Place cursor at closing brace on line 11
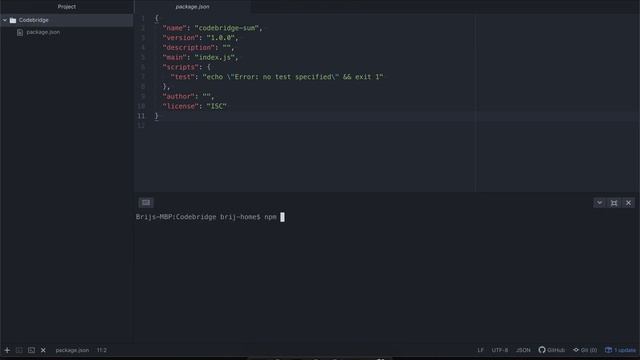Screen dimensions: 640x360 click(x=156, y=116)
